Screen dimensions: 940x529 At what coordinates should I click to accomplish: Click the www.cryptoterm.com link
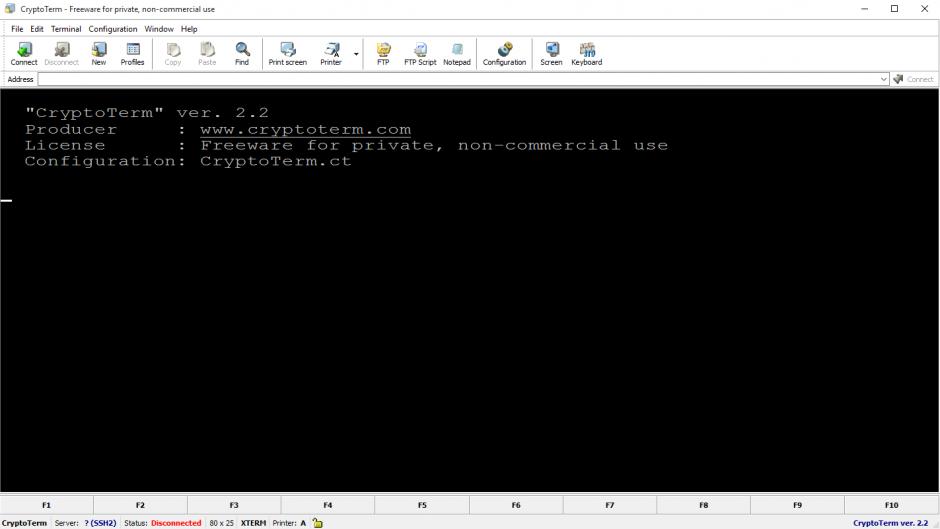coord(305,129)
